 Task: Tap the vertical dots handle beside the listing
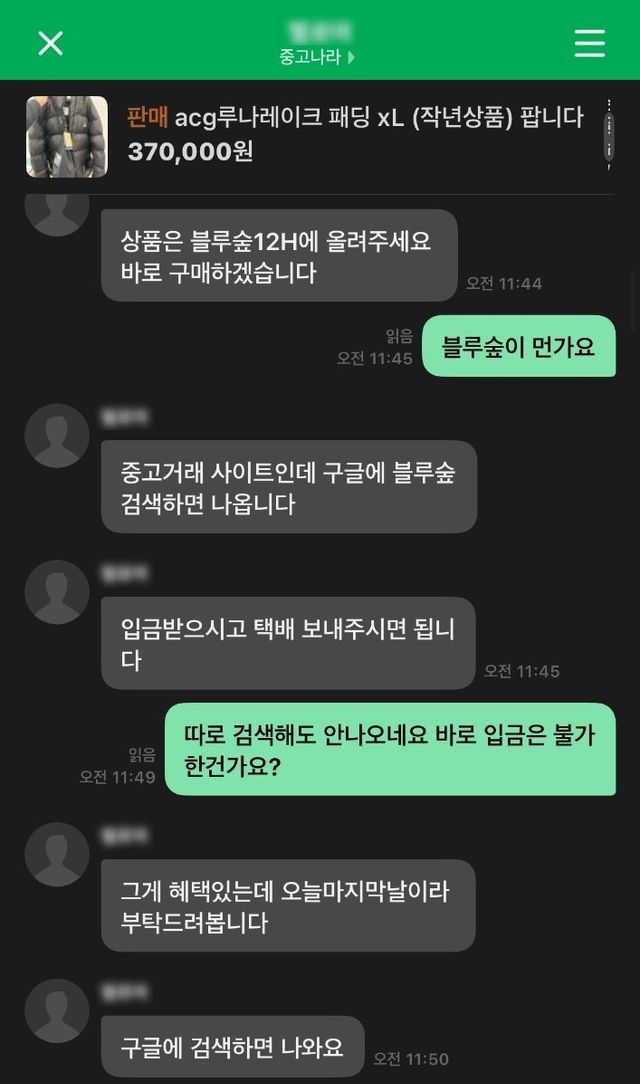click(x=609, y=135)
